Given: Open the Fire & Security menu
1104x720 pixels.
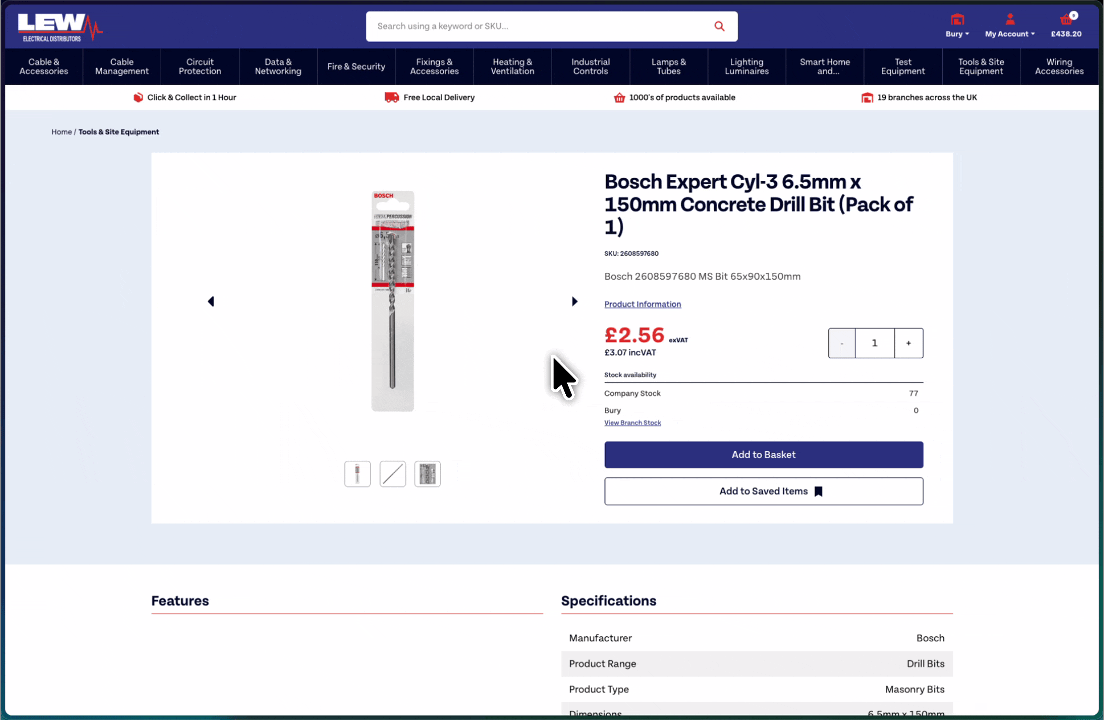Looking at the screenshot, I should (x=356, y=66).
